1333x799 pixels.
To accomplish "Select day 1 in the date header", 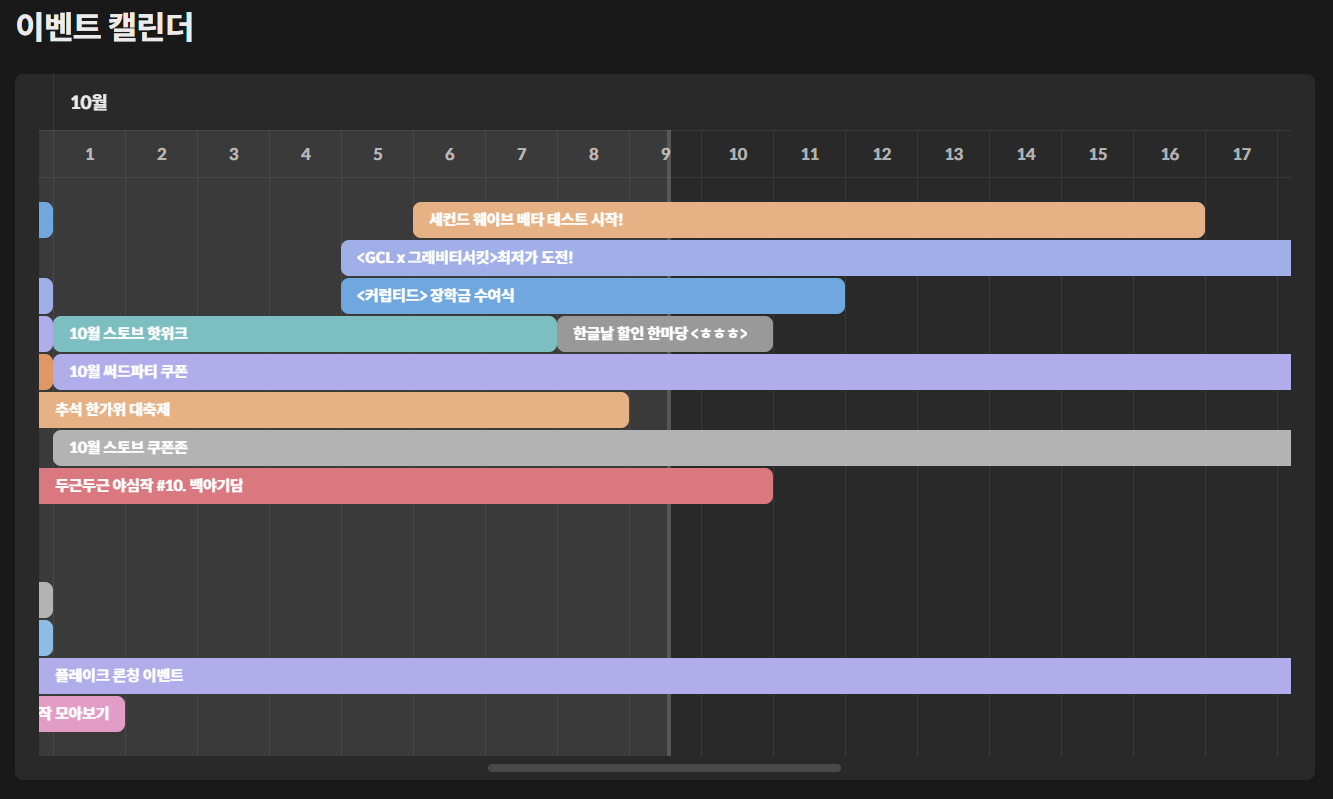I will pyautogui.click(x=90, y=154).
